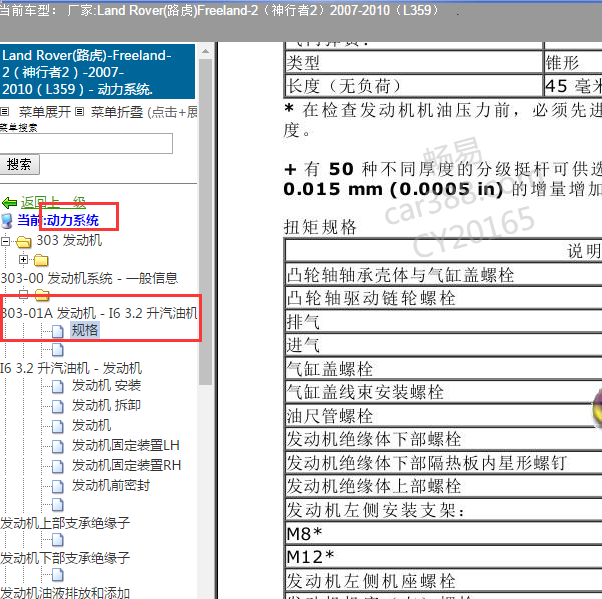Click the vertical scrollbar thumb of tree panel
The image size is (602, 599).
pos(205,222)
